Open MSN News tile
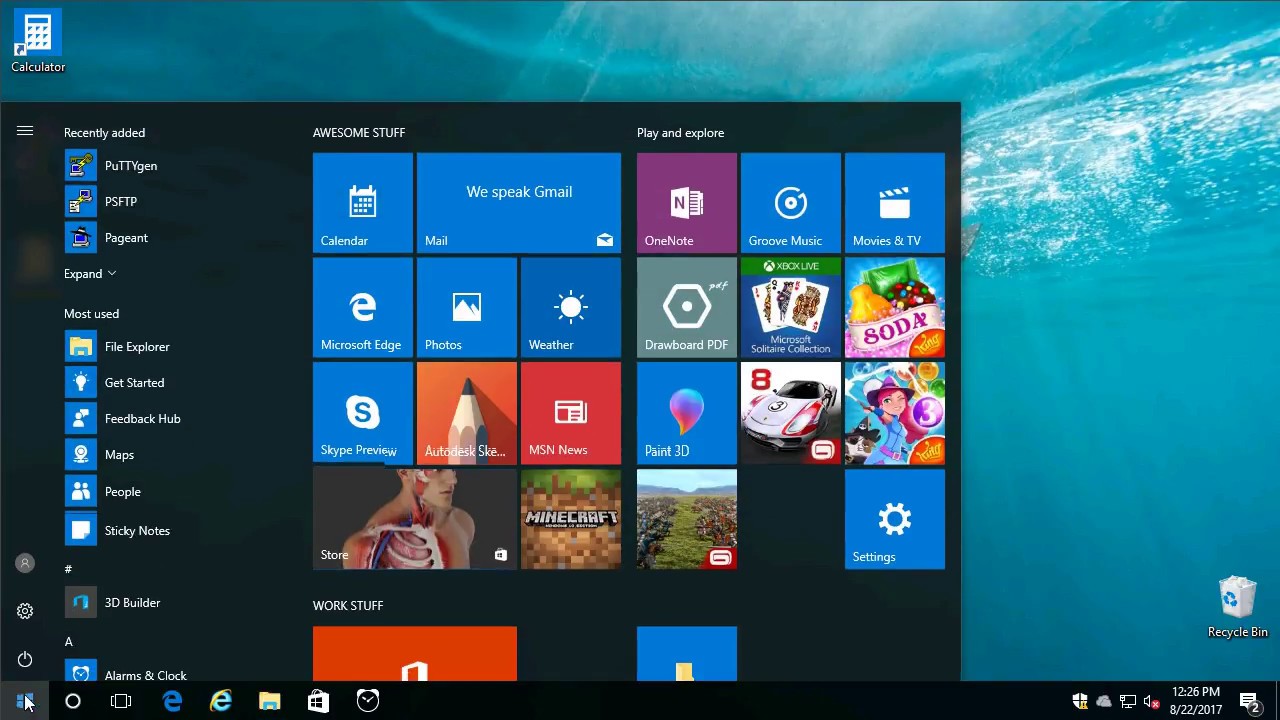1280x720 pixels. 570,412
